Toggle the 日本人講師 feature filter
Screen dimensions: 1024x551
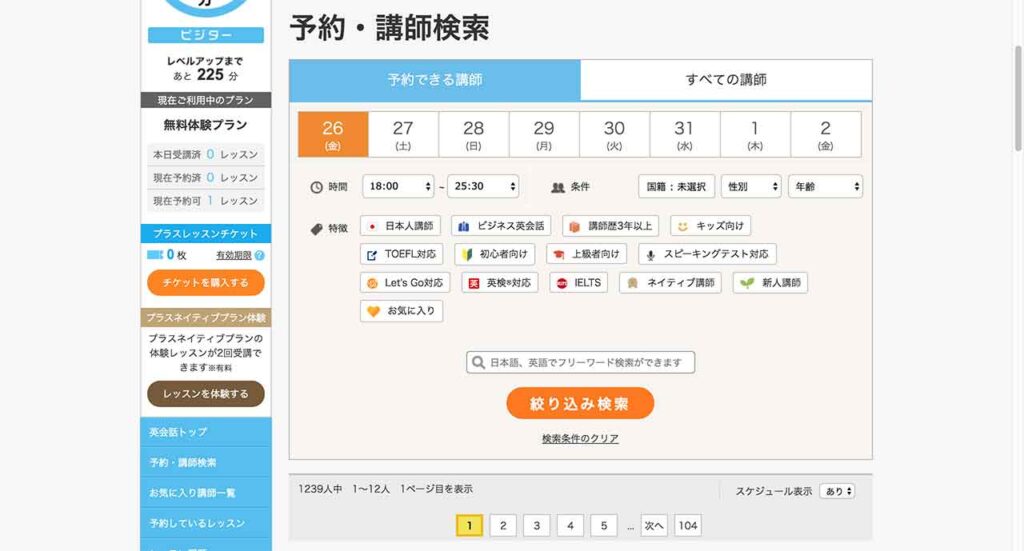pyautogui.click(x=400, y=226)
